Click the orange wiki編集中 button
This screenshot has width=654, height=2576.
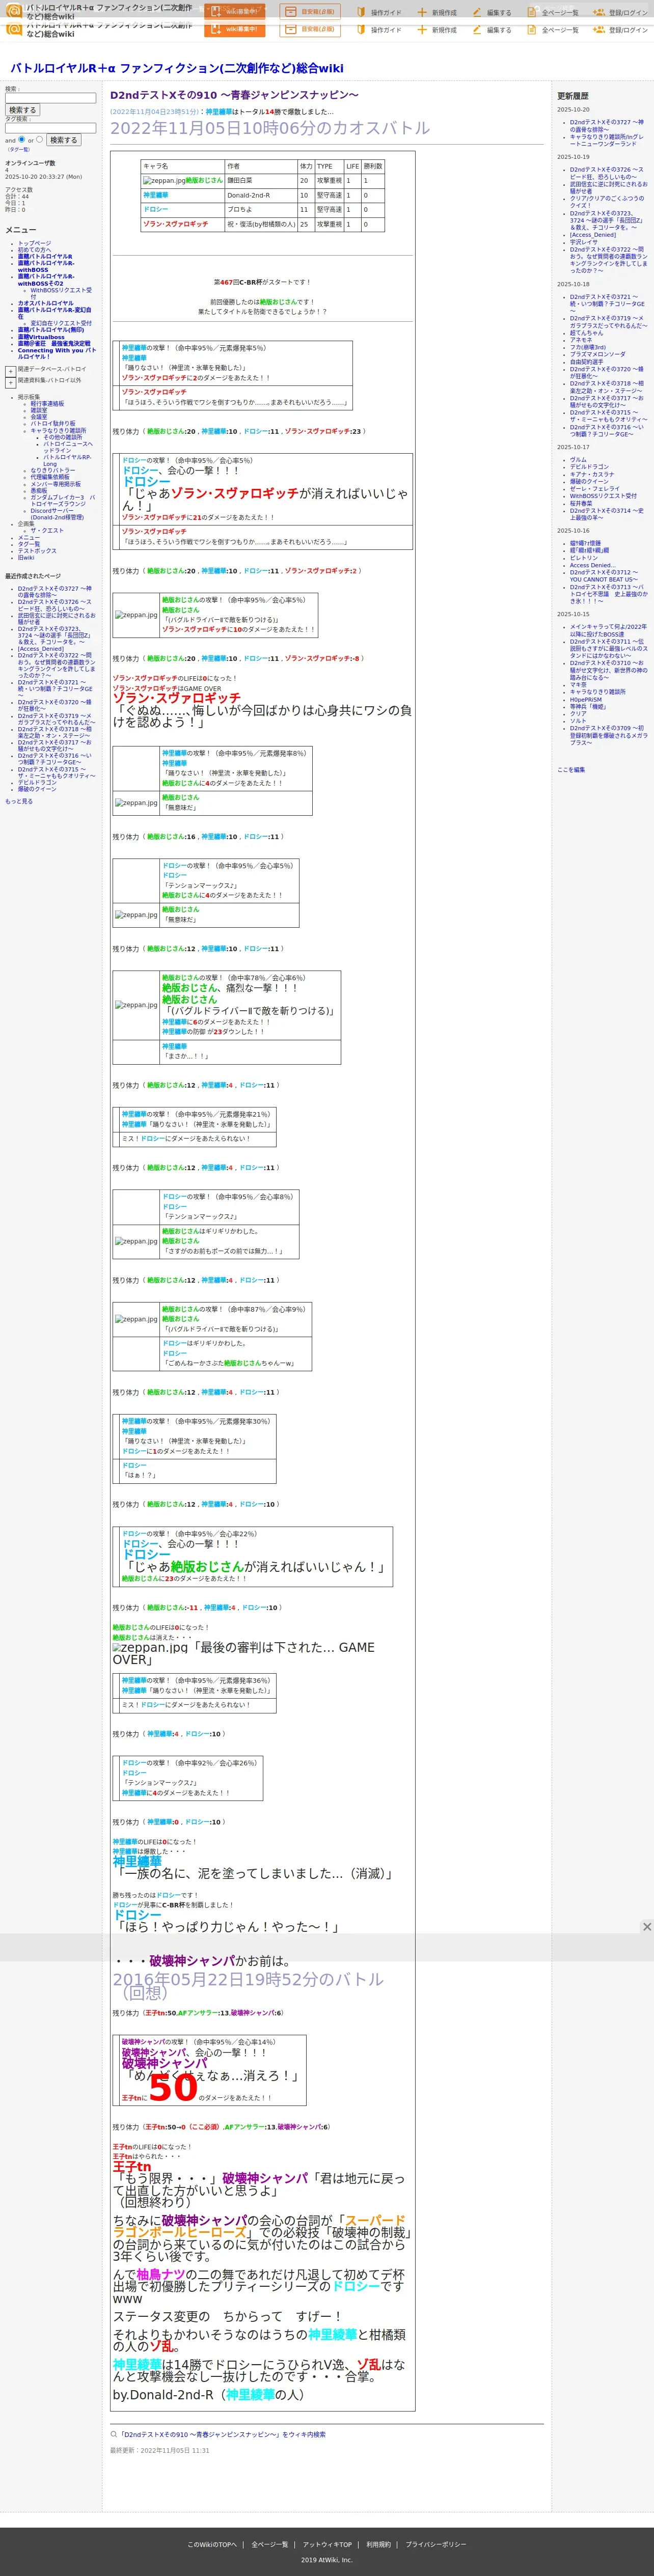(235, 29)
